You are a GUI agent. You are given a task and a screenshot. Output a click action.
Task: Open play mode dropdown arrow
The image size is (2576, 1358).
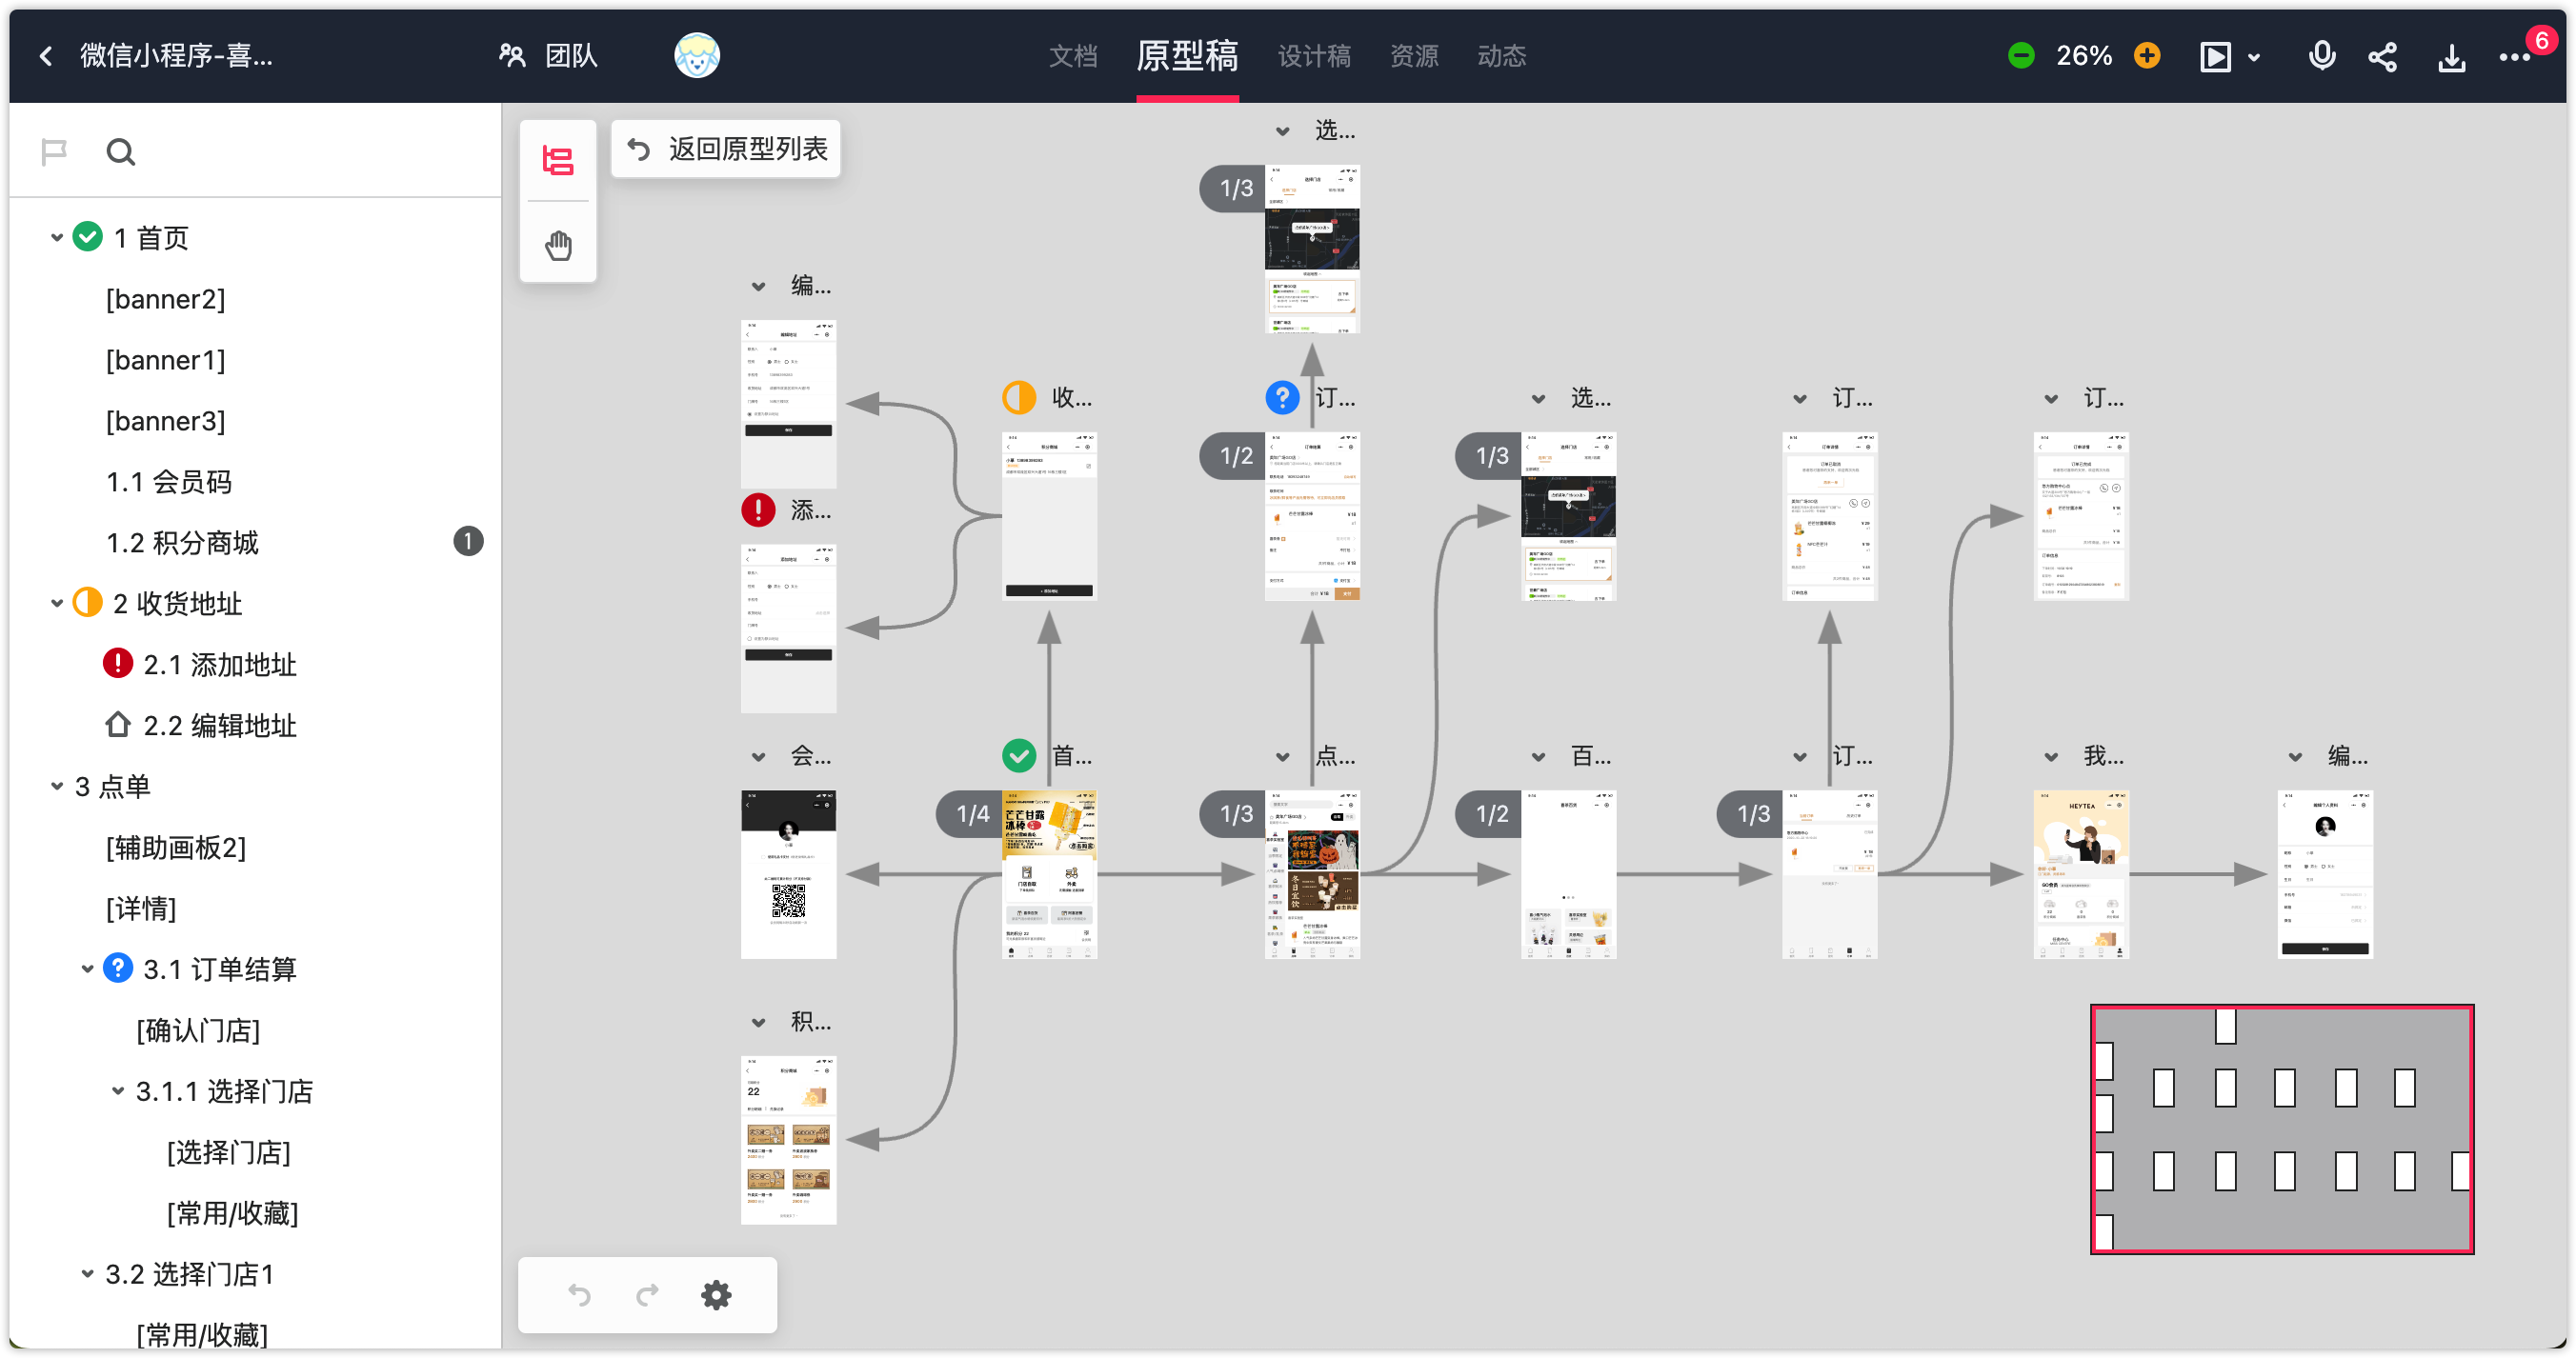(2254, 58)
